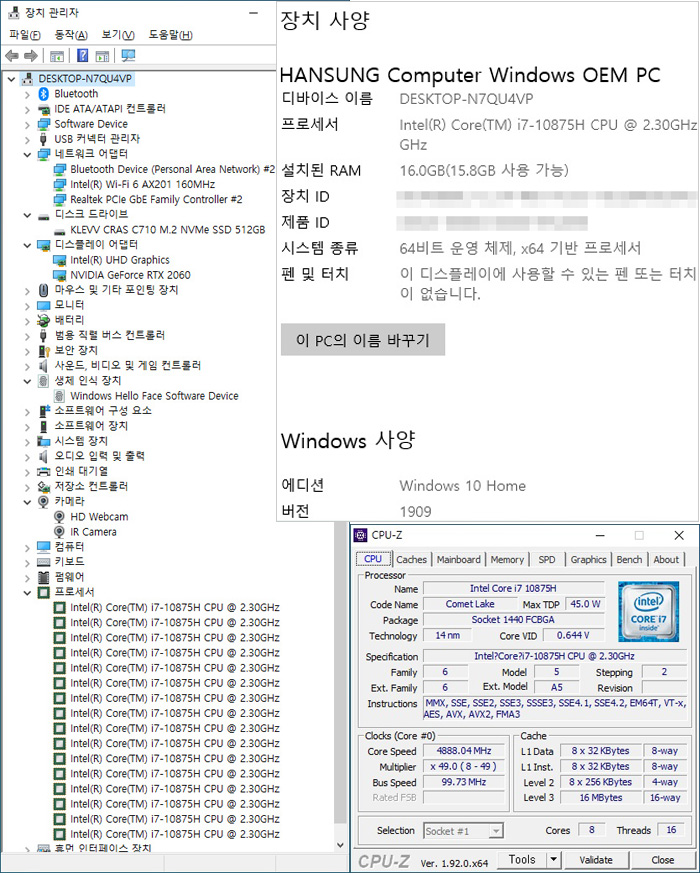Click the 키보드 keyboard category icon
The width and height of the screenshot is (700, 876).
click(44, 561)
